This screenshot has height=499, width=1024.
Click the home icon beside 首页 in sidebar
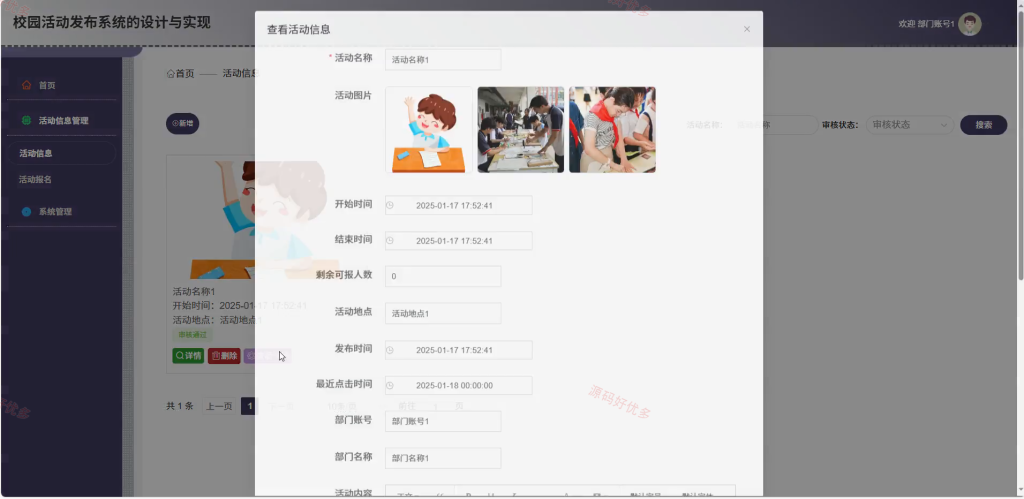pos(26,85)
